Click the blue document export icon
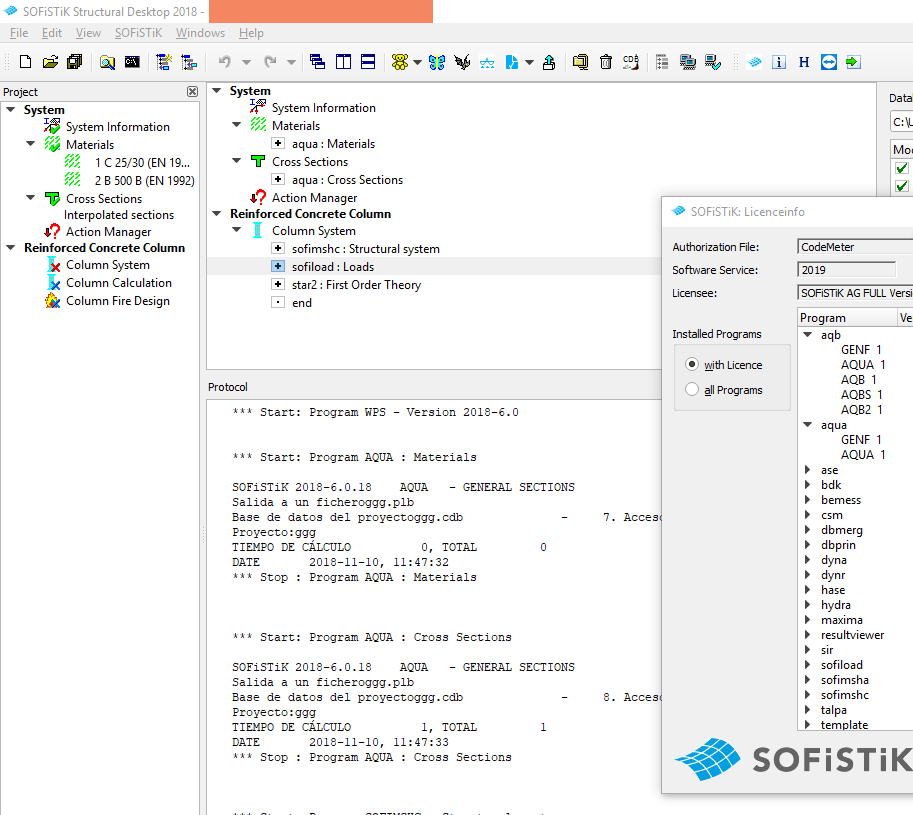 (512, 62)
